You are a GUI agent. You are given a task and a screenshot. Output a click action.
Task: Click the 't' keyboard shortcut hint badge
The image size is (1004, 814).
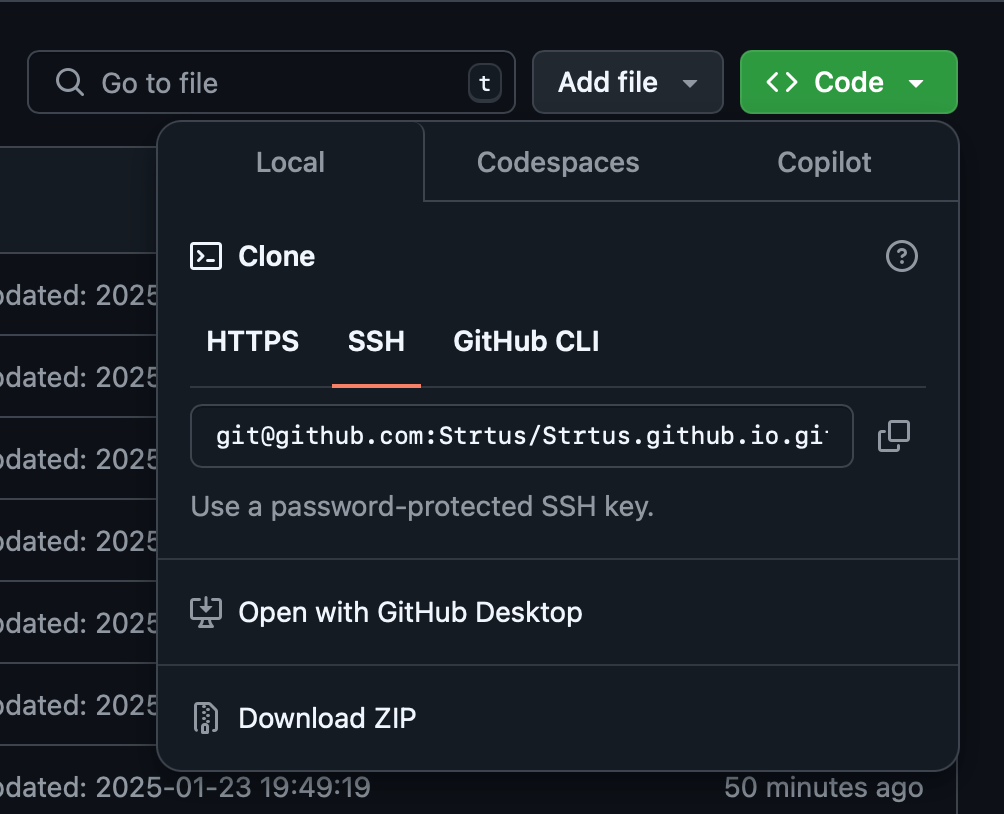tap(484, 84)
